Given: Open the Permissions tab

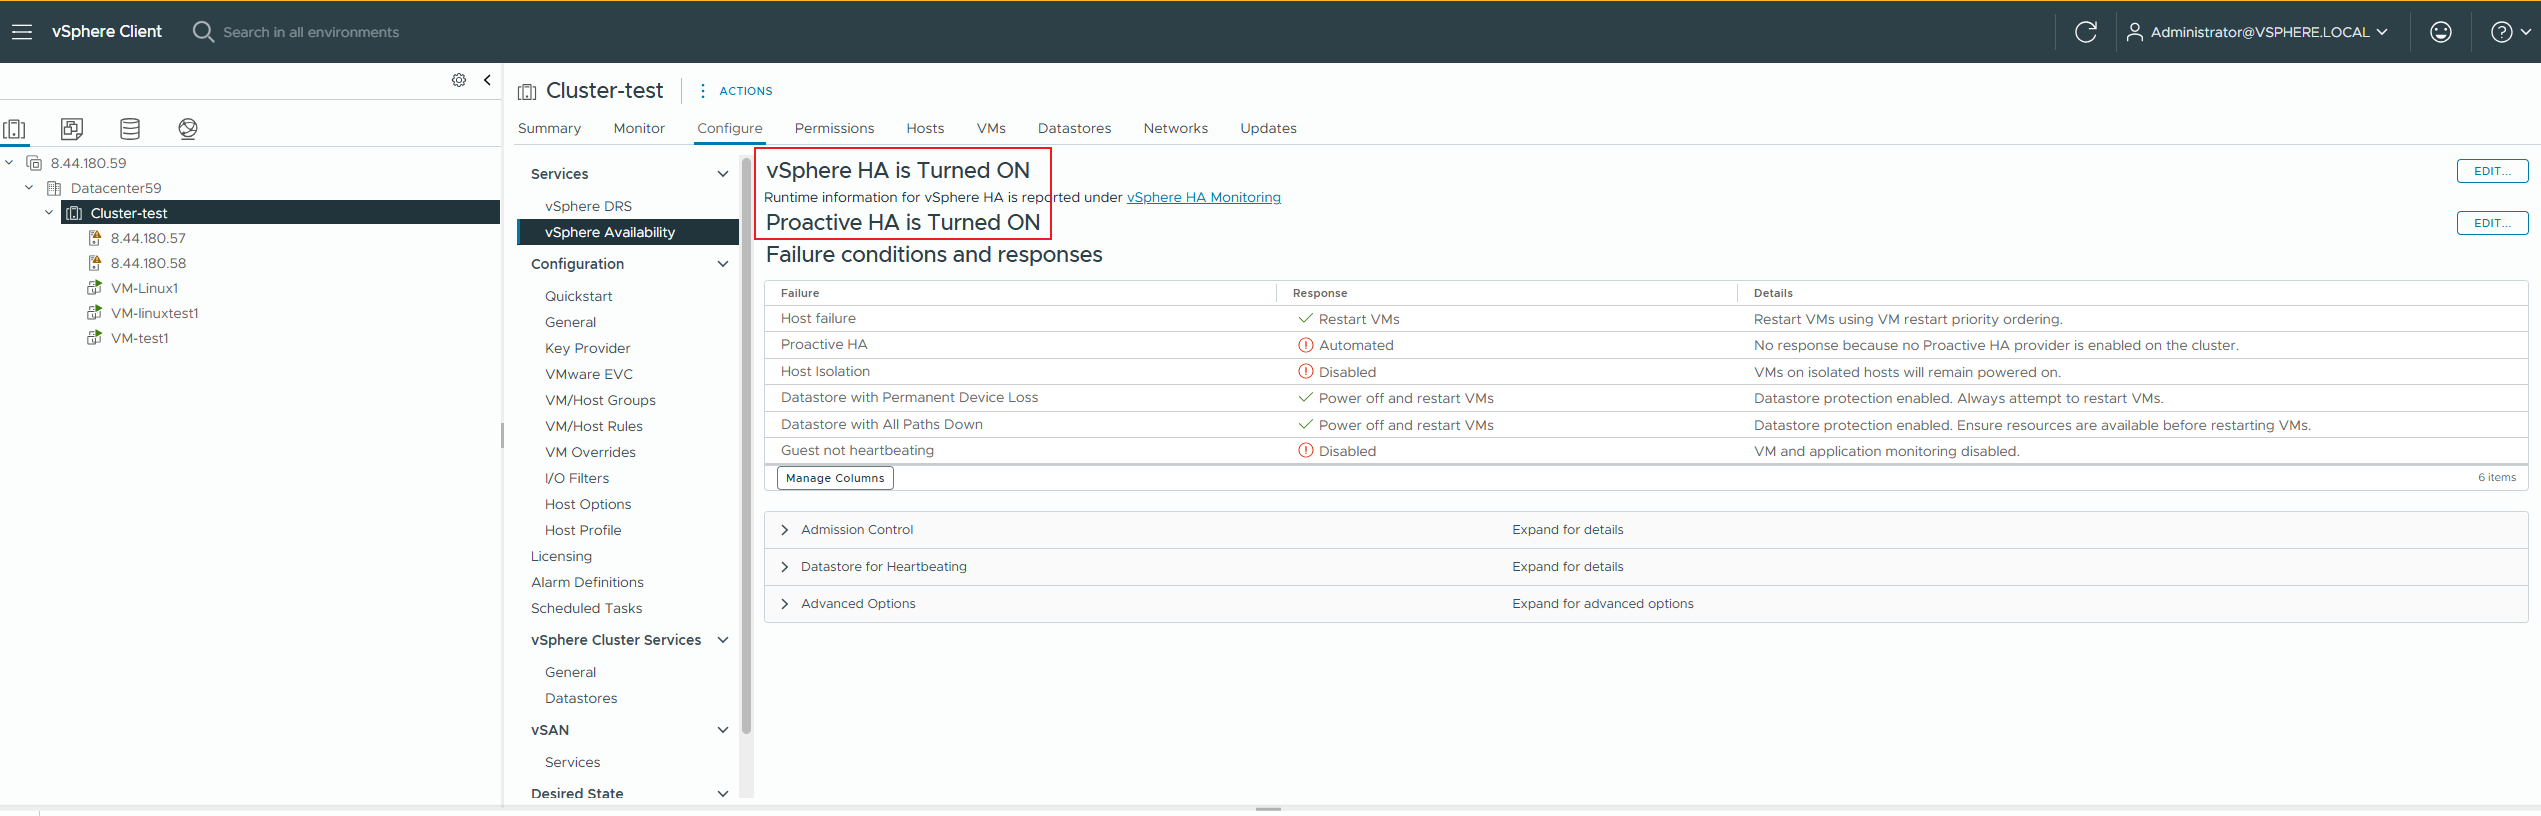Looking at the screenshot, I should (834, 128).
